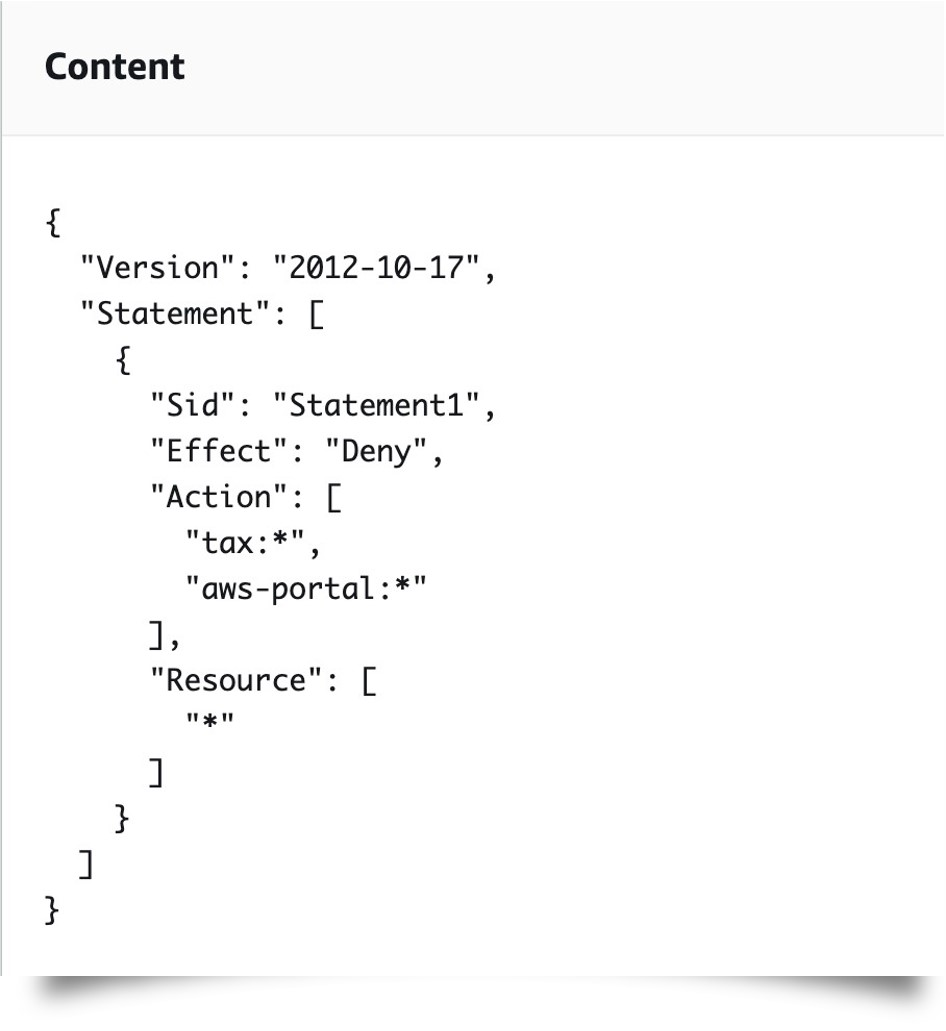Click the "Version" key in the policy

tap(158, 268)
